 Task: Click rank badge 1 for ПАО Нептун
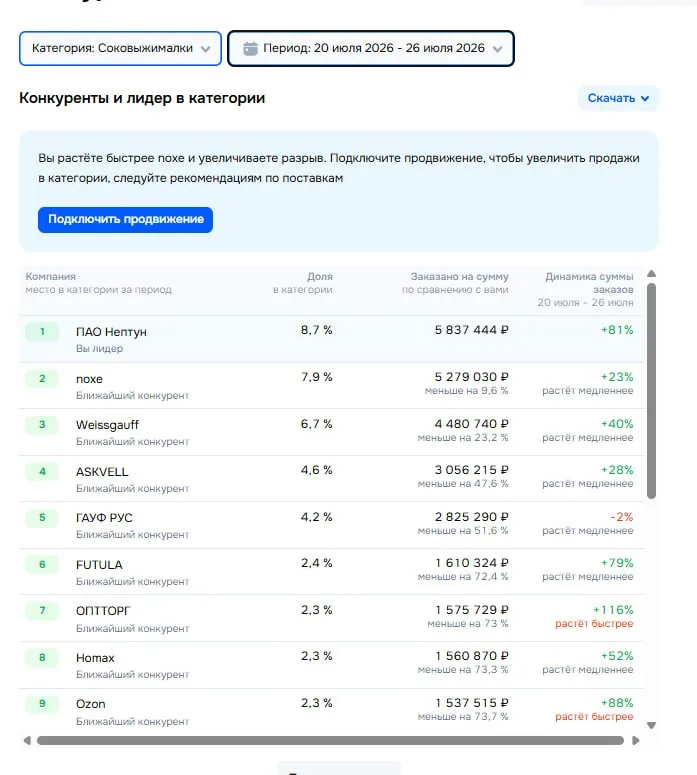coord(42,332)
